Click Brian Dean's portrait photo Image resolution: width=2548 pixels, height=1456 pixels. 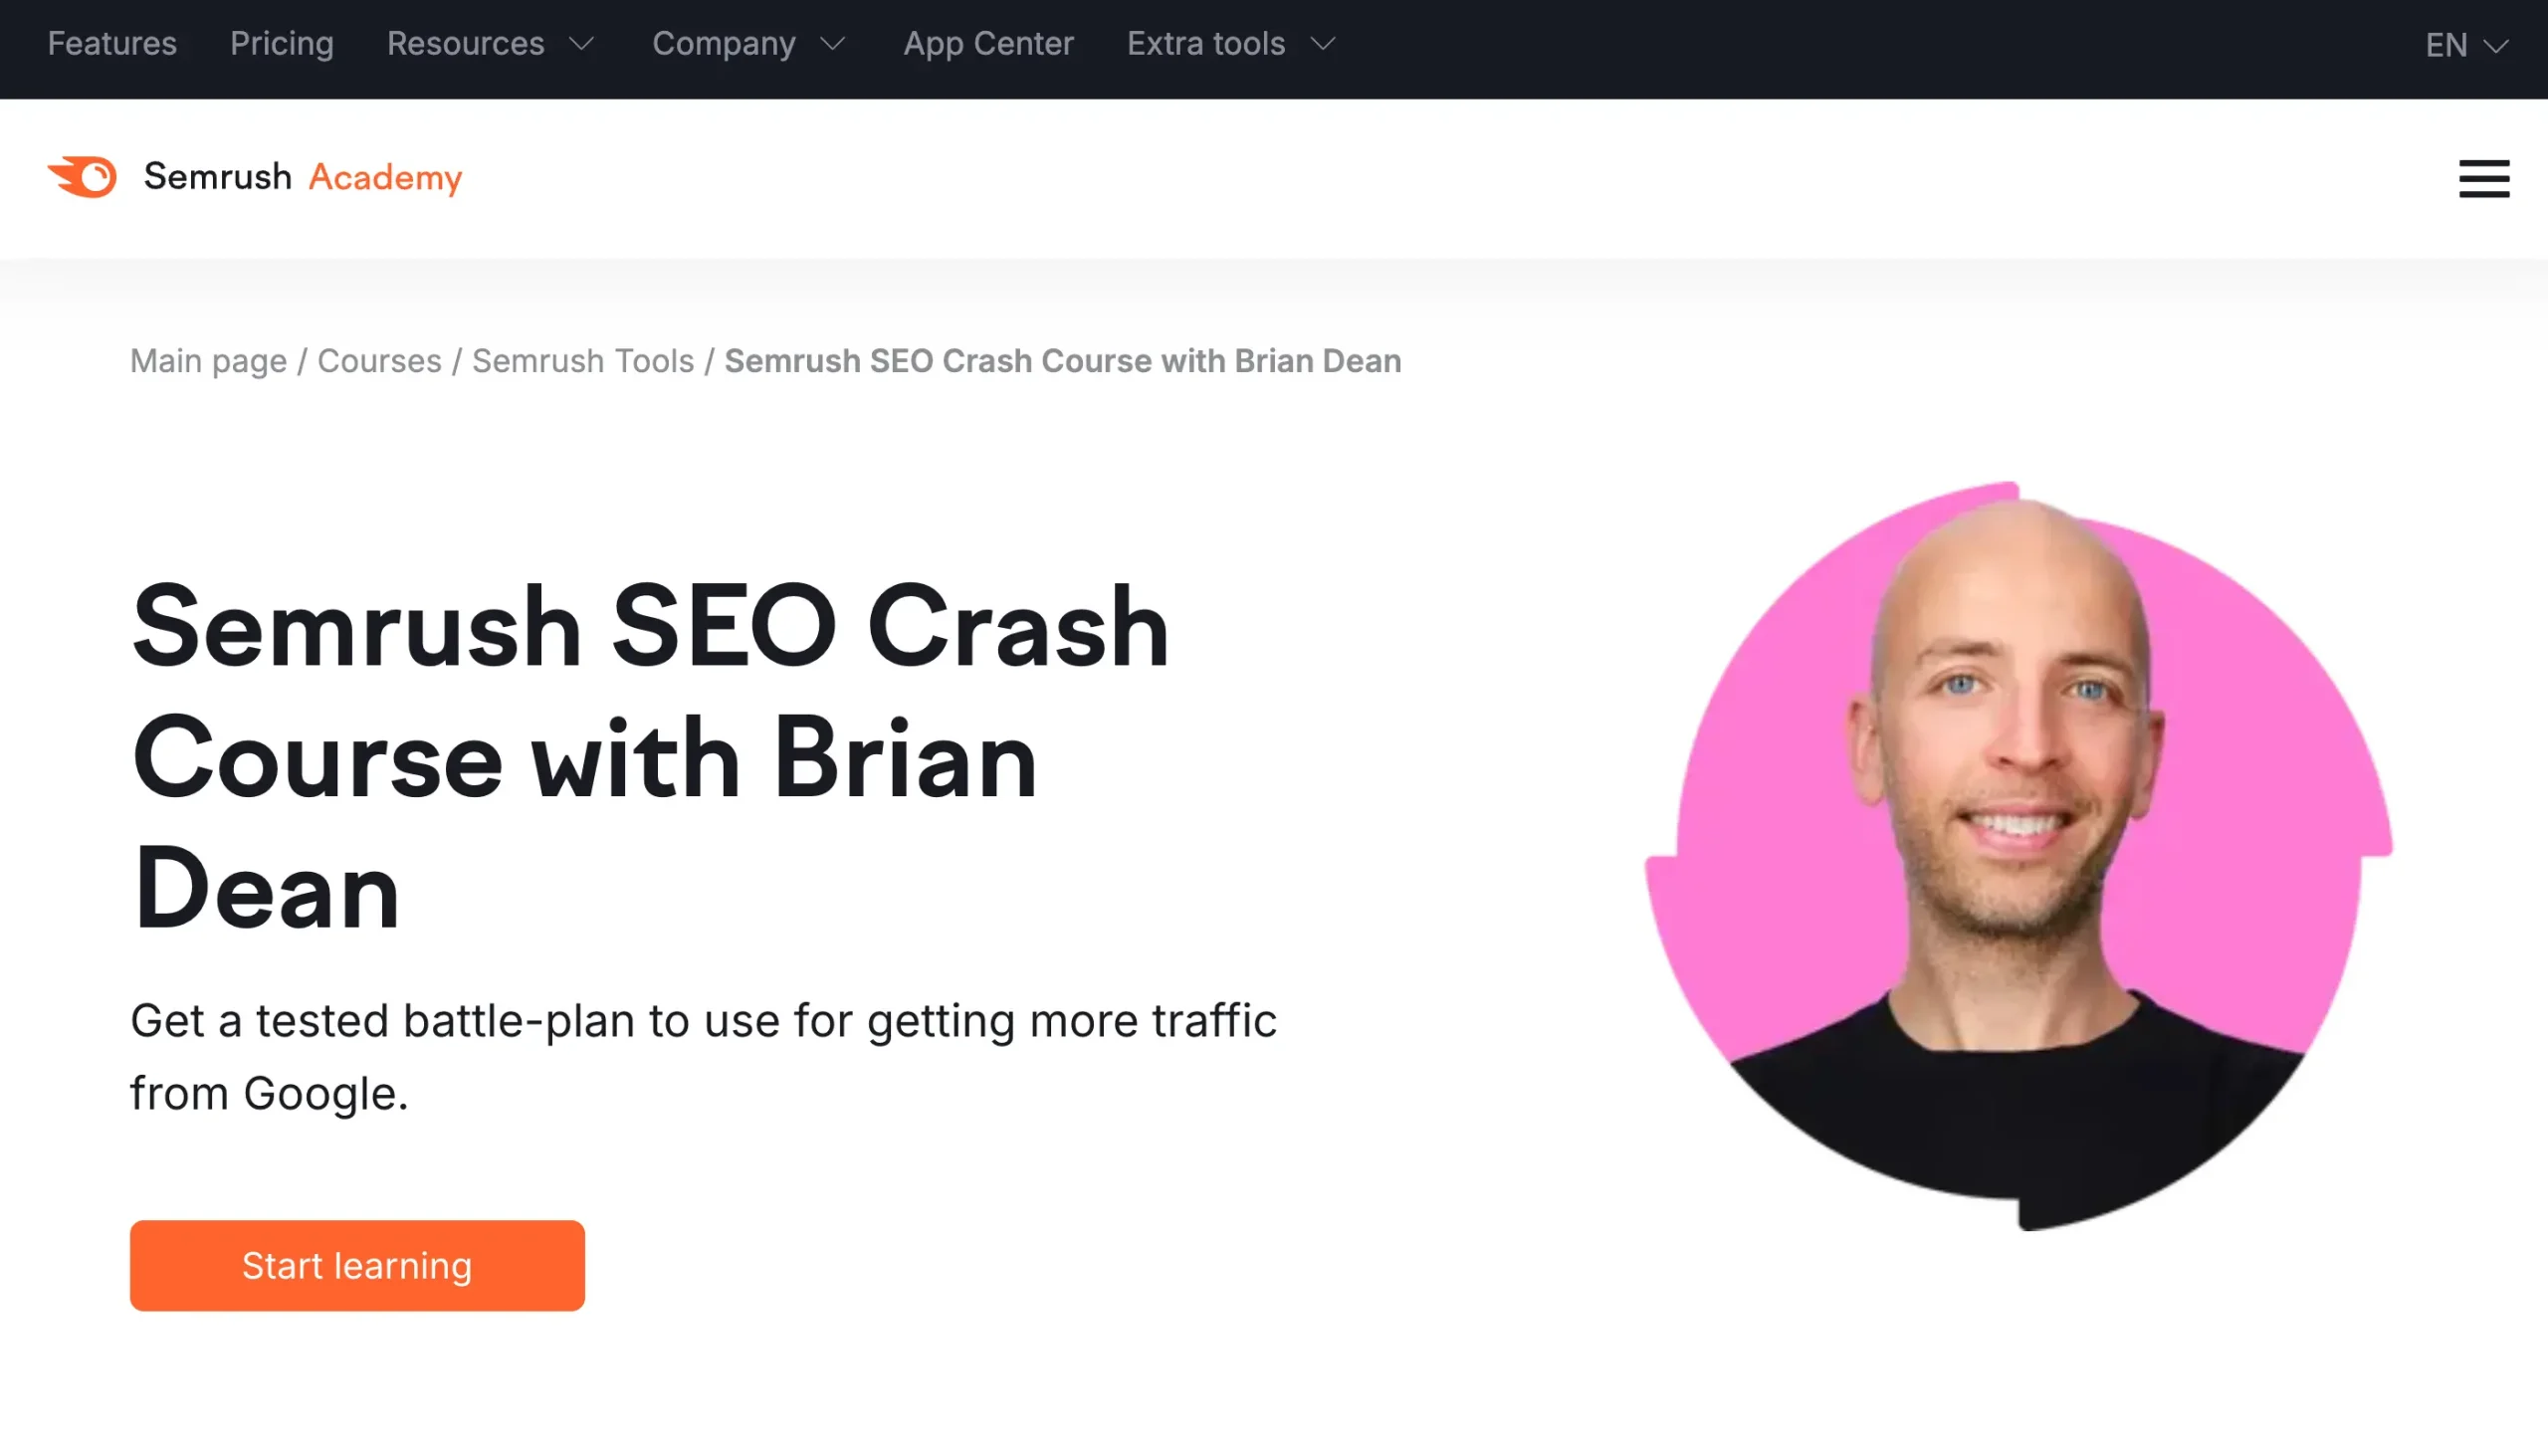[x=2018, y=856]
